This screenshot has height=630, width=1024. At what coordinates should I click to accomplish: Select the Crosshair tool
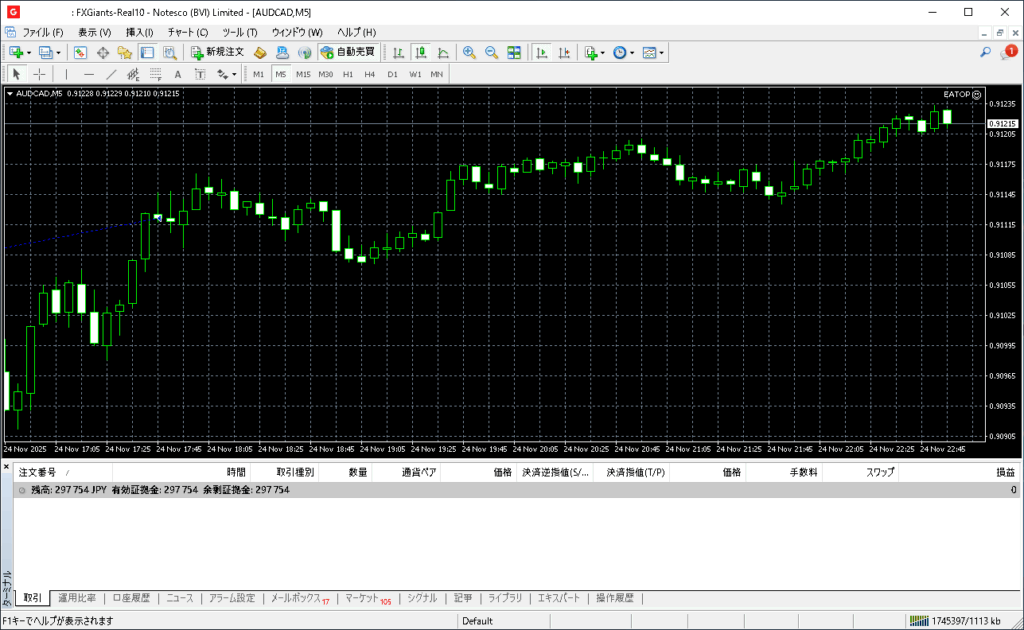tap(40, 74)
